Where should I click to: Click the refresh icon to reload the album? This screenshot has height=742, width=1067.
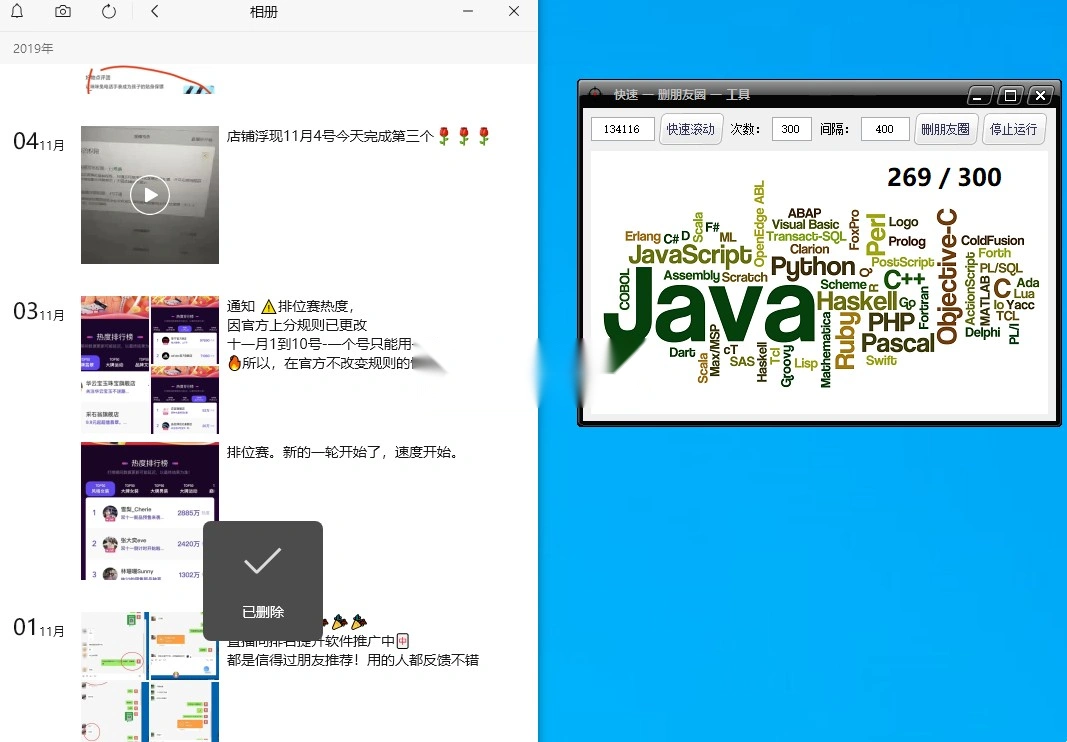point(109,12)
